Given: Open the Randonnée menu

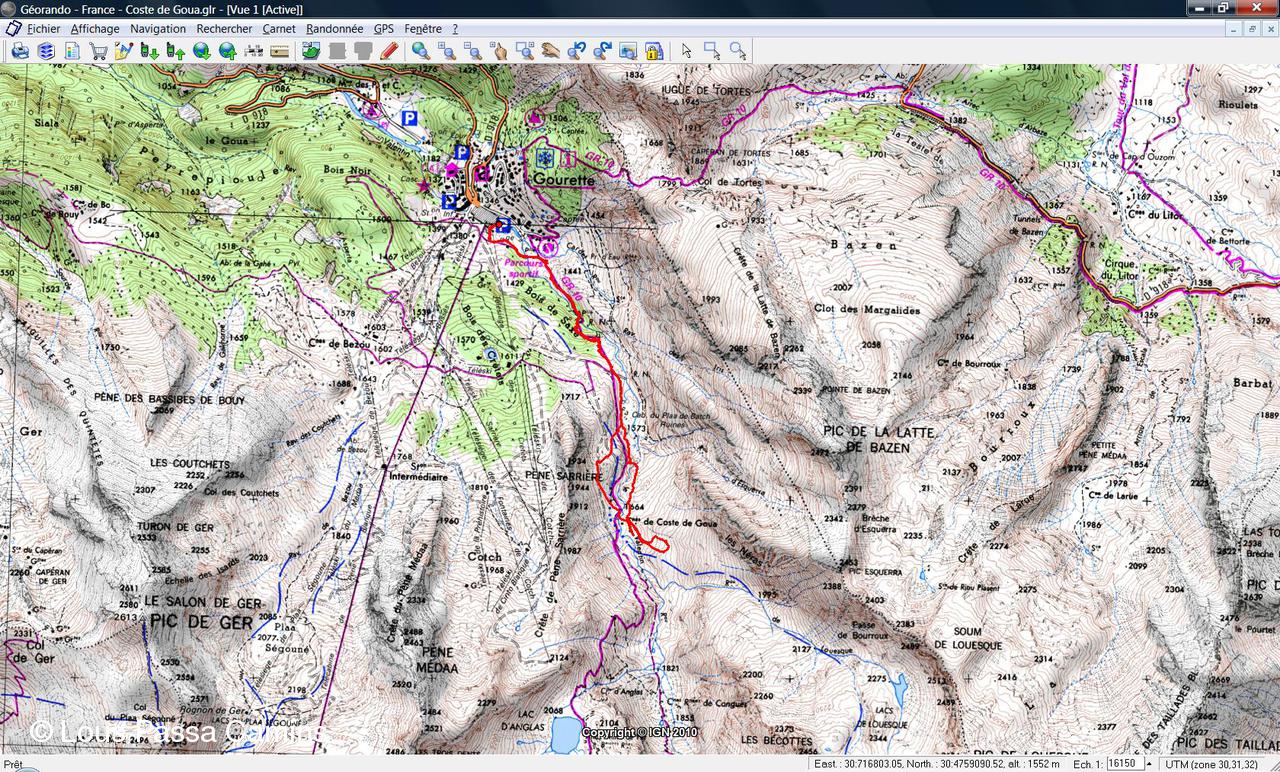Looking at the screenshot, I should click(x=334, y=29).
